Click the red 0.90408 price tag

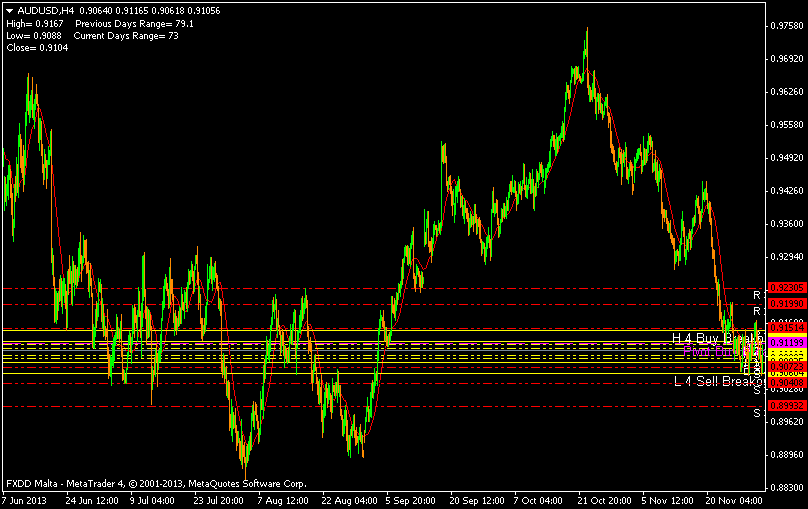[x=786, y=382]
